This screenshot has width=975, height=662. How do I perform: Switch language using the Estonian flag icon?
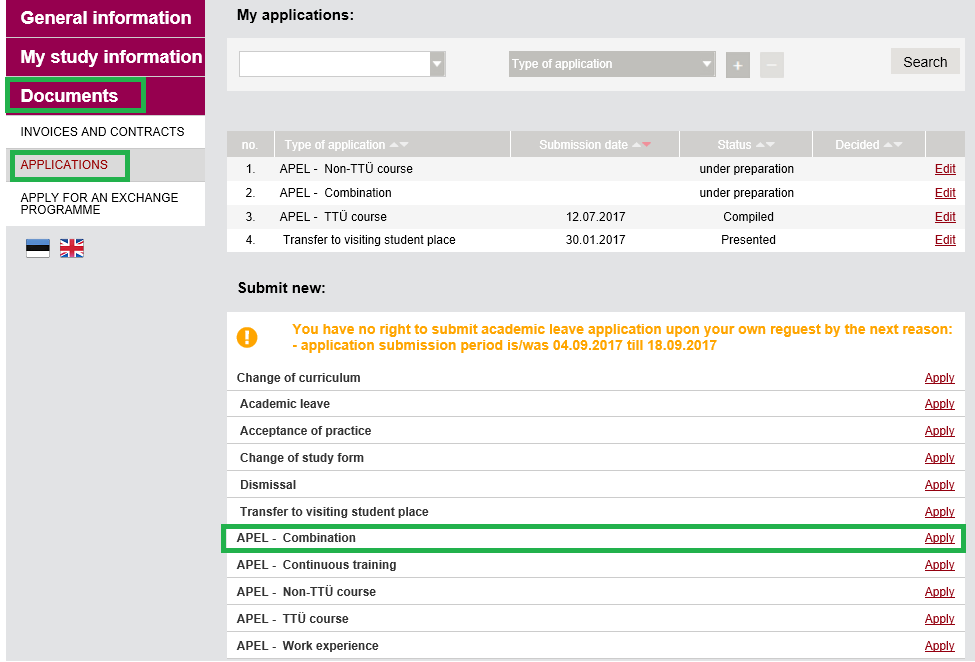[38, 248]
